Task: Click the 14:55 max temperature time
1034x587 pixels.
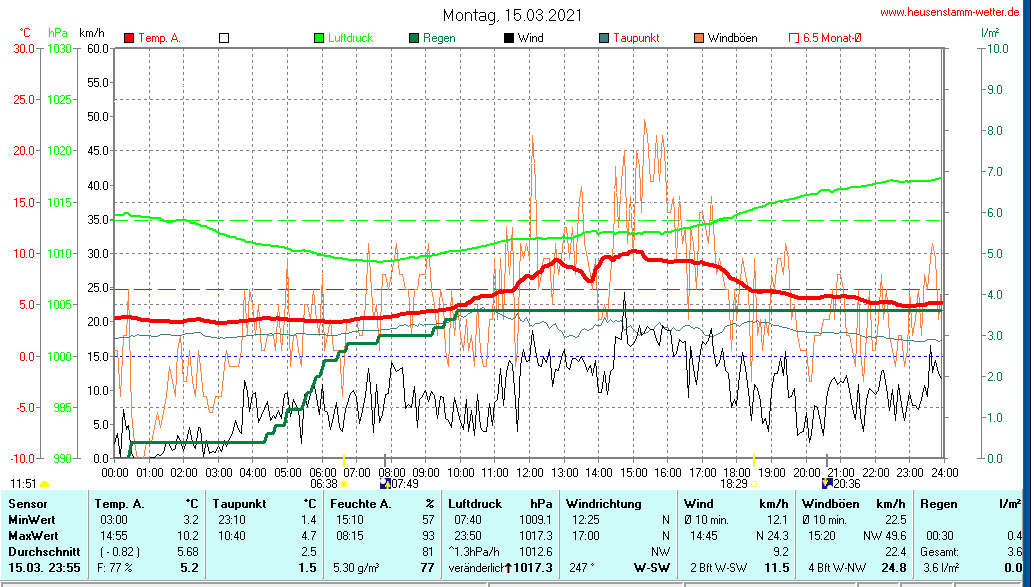Action: pyautogui.click(x=114, y=536)
